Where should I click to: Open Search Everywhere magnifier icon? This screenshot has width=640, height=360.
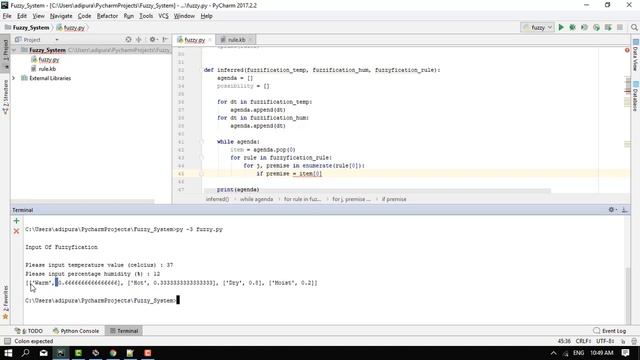point(634,27)
